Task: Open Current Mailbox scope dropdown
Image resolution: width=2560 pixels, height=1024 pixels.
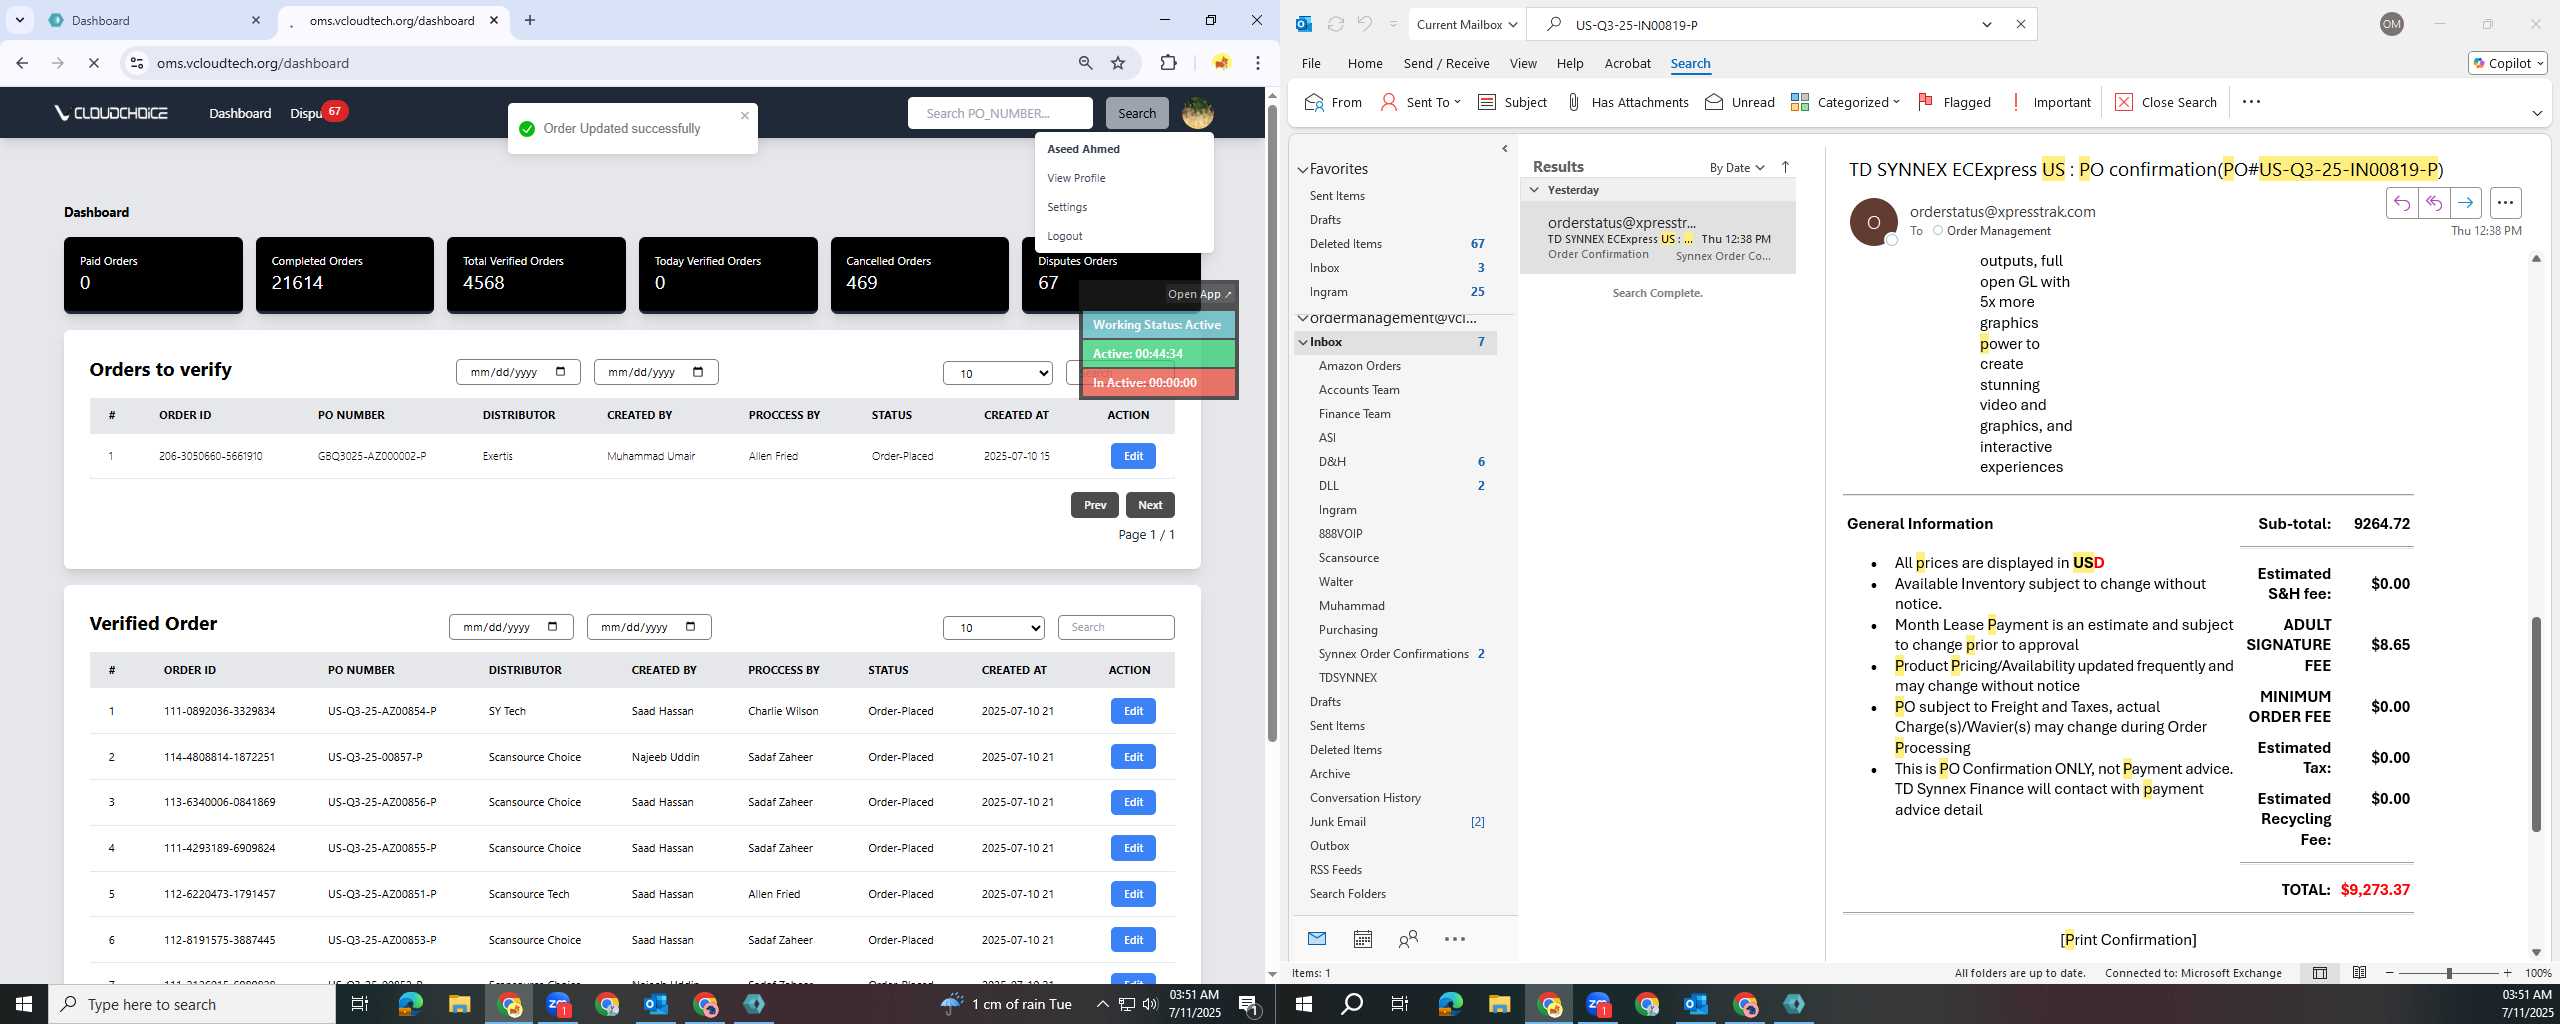Action: (x=1467, y=24)
